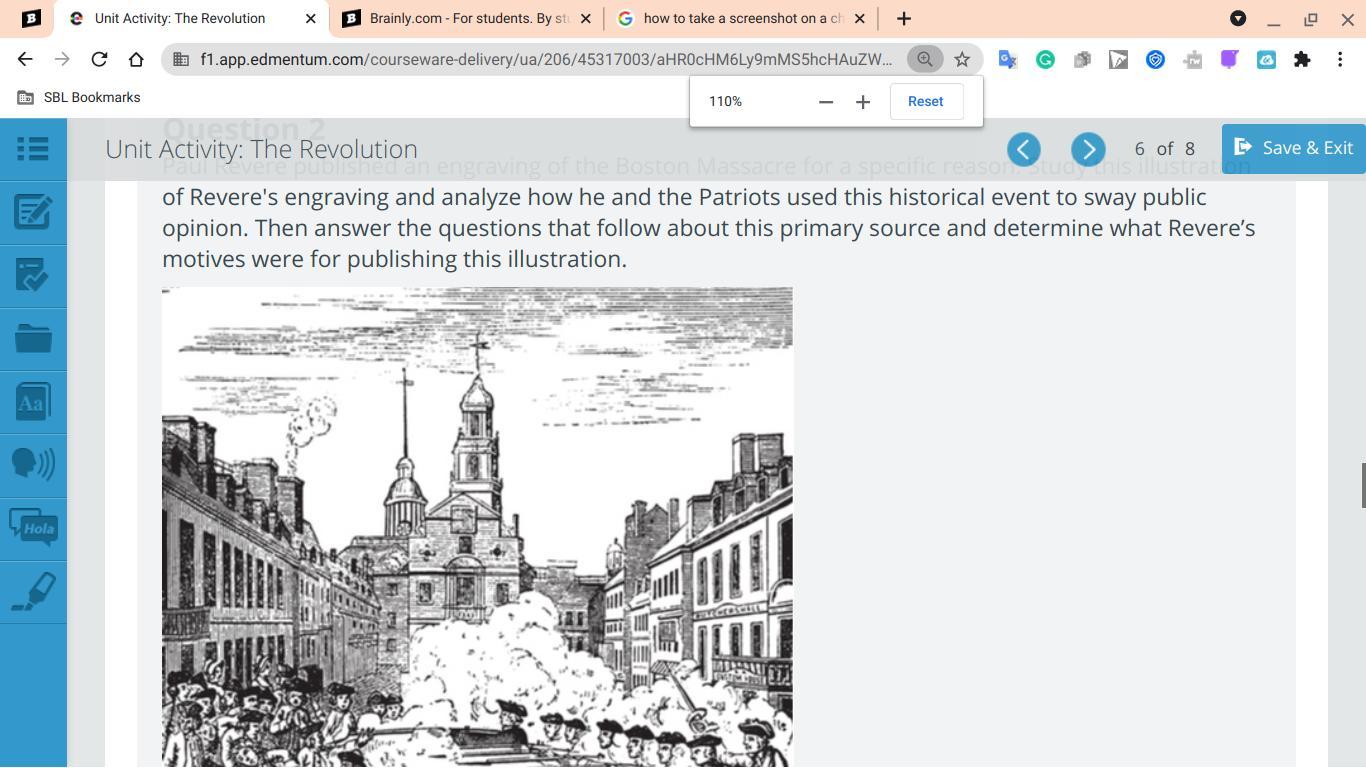The height and width of the screenshot is (768, 1366).
Task: Open the Edmentum course outline list icon
Action: pos(33,149)
